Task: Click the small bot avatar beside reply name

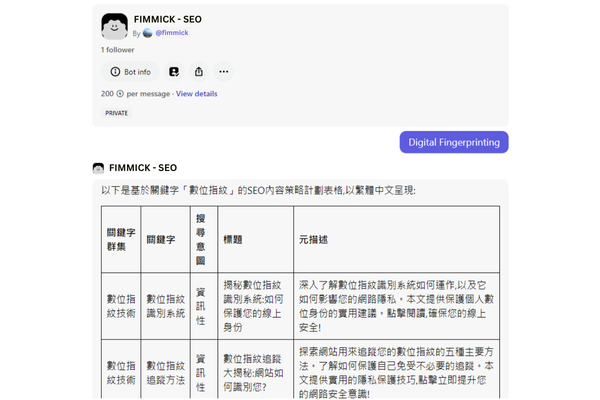Action: coord(98,168)
